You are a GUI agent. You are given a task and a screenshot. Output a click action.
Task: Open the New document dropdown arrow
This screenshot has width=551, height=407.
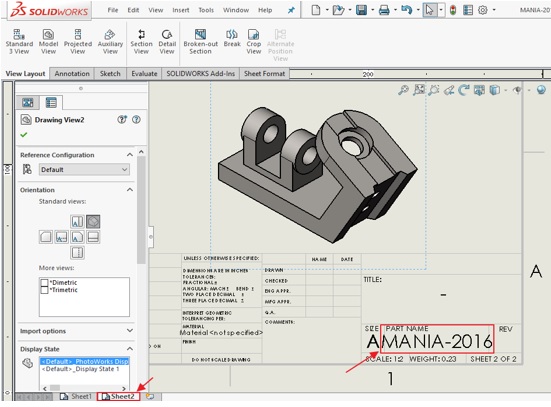click(x=327, y=10)
